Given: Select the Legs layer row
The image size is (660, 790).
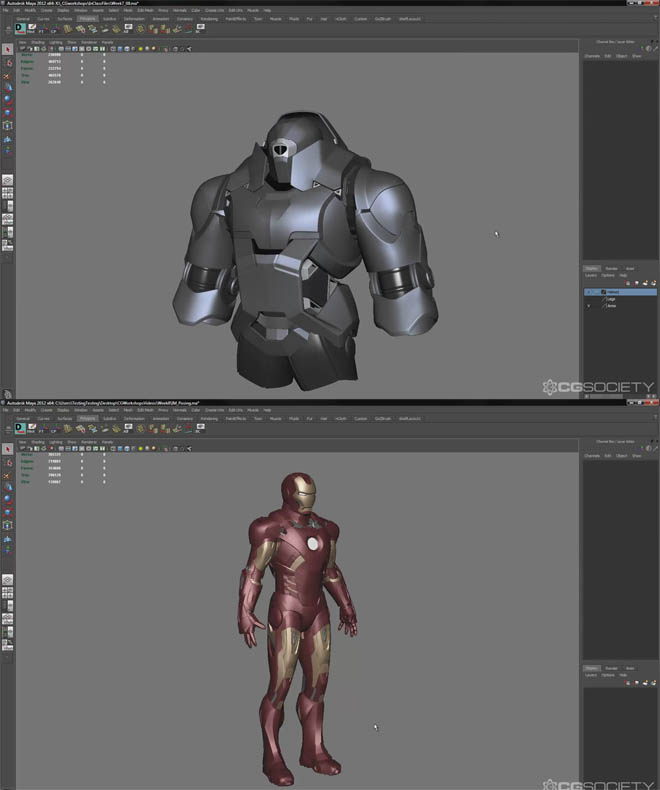Looking at the screenshot, I should (x=620, y=299).
